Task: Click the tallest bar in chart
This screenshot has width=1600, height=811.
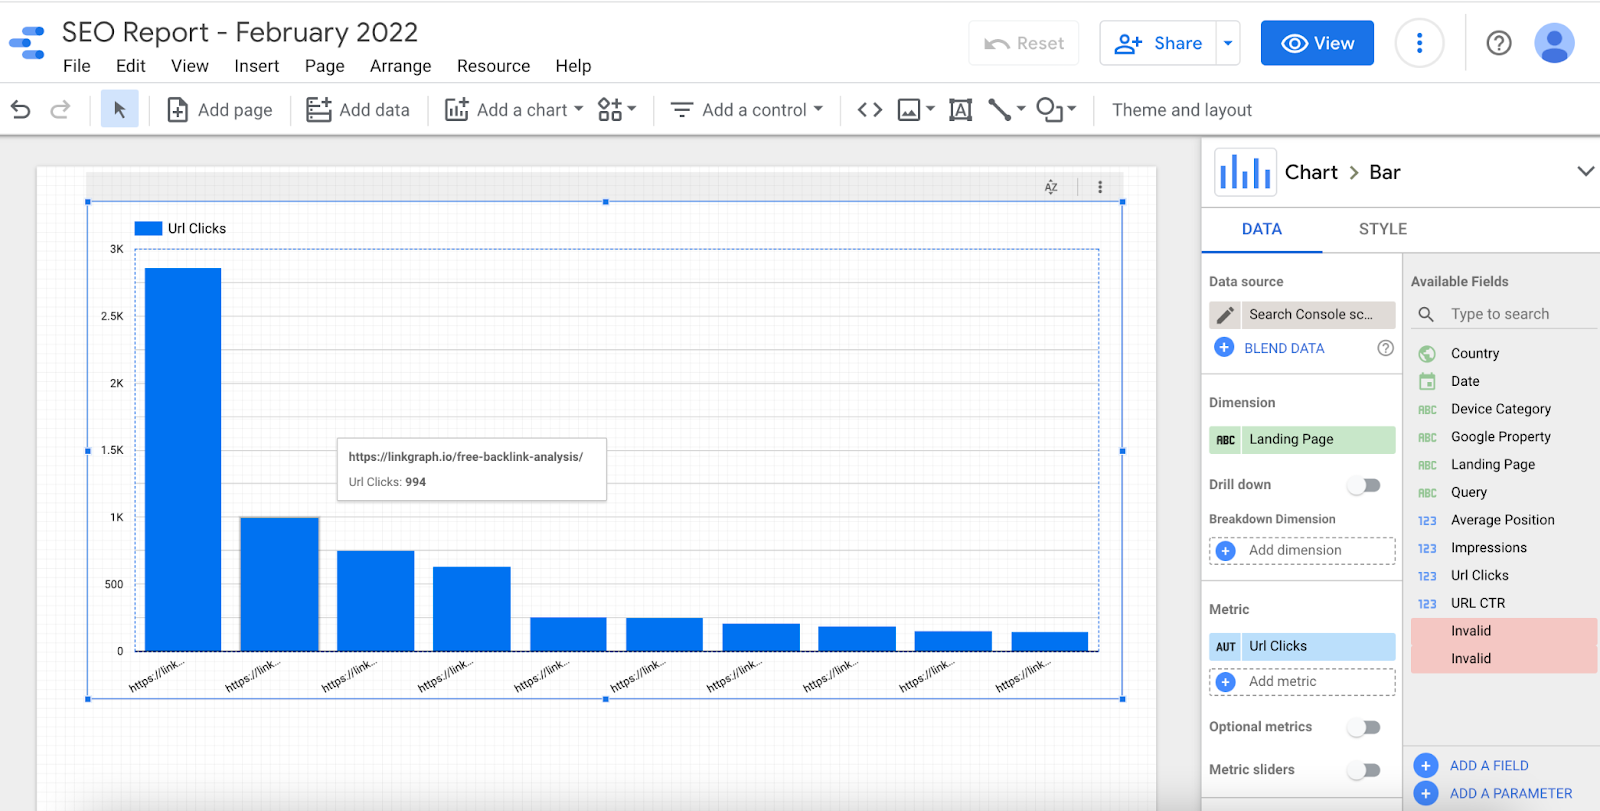Action: [x=183, y=460]
